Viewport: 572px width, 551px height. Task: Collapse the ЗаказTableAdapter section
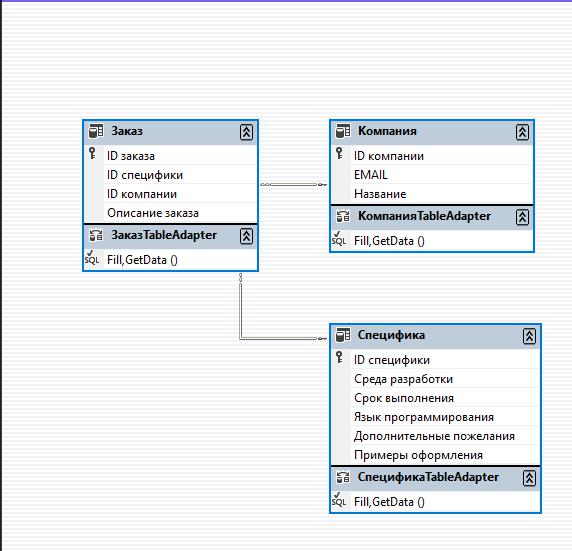(x=247, y=236)
